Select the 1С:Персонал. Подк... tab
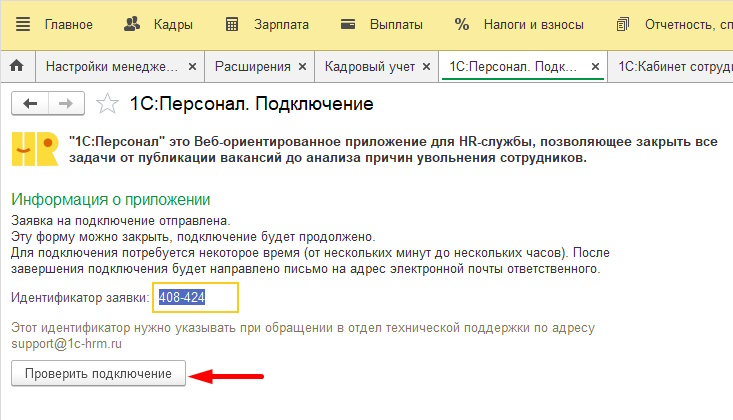This screenshot has height=420, width=733. point(513,66)
